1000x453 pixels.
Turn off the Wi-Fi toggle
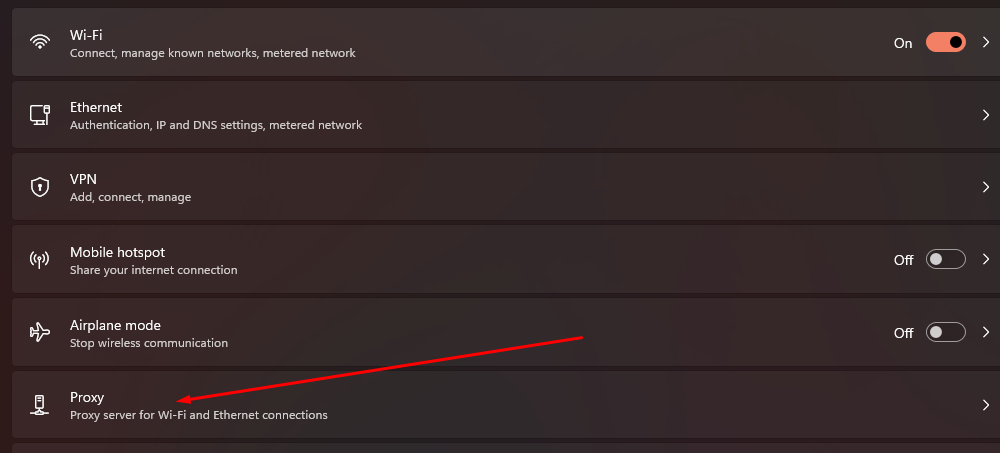pyautogui.click(x=945, y=43)
